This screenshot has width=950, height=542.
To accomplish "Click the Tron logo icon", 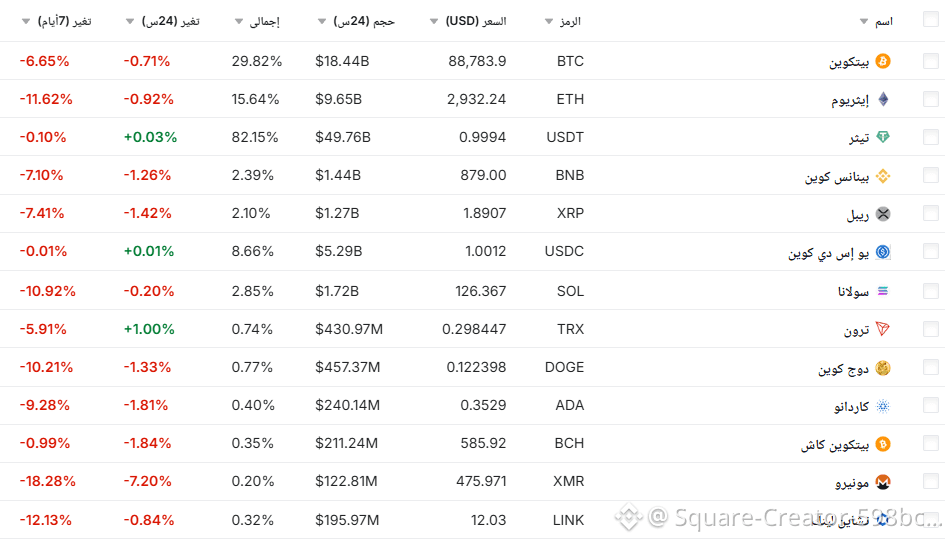I will tap(883, 329).
